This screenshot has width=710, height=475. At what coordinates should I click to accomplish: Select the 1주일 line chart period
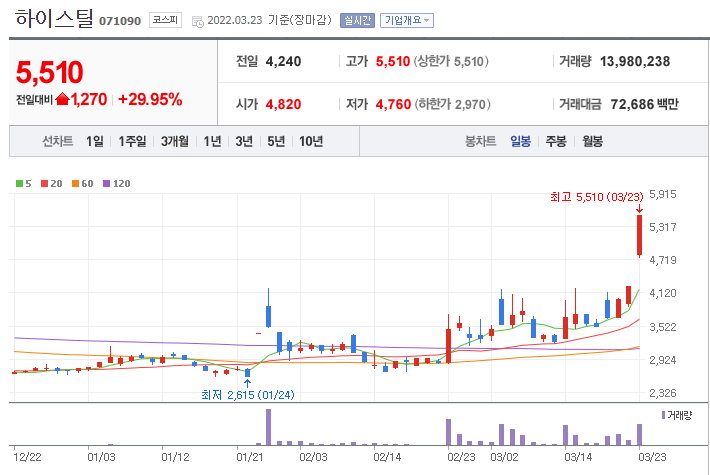[x=132, y=141]
